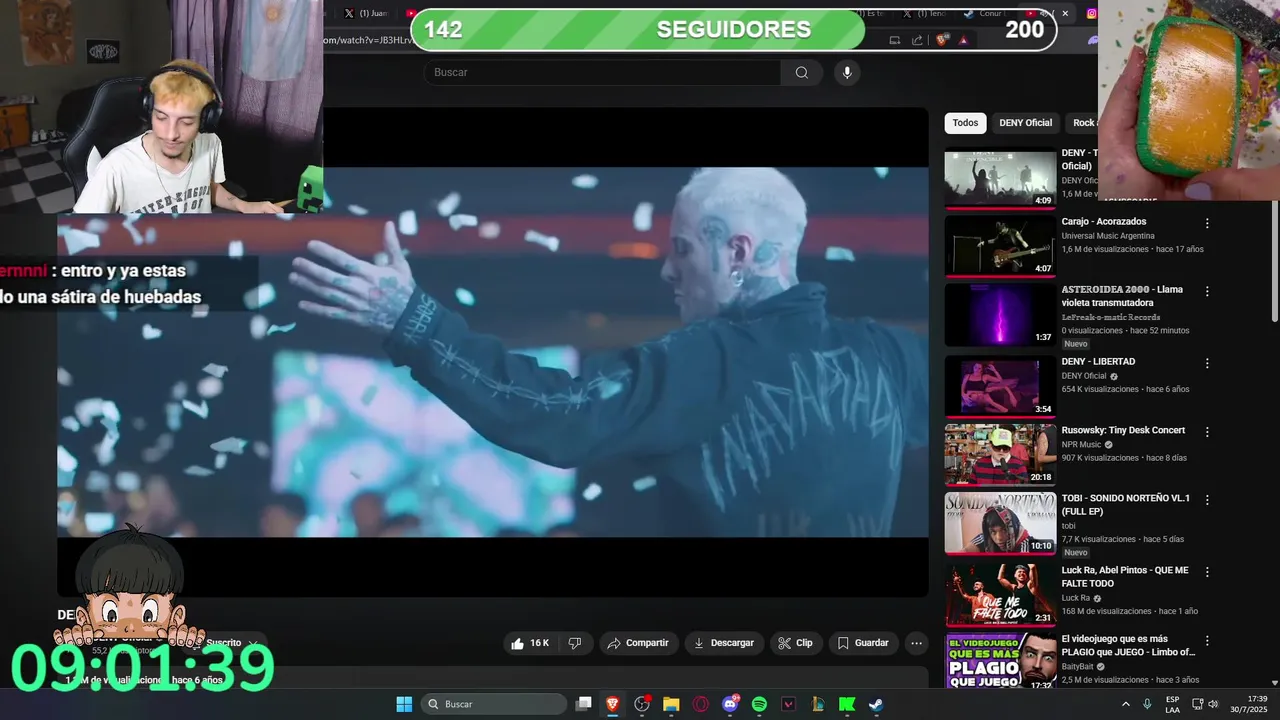
Task: Open options menu for Carajo - Acorazados
Action: pyautogui.click(x=1207, y=223)
